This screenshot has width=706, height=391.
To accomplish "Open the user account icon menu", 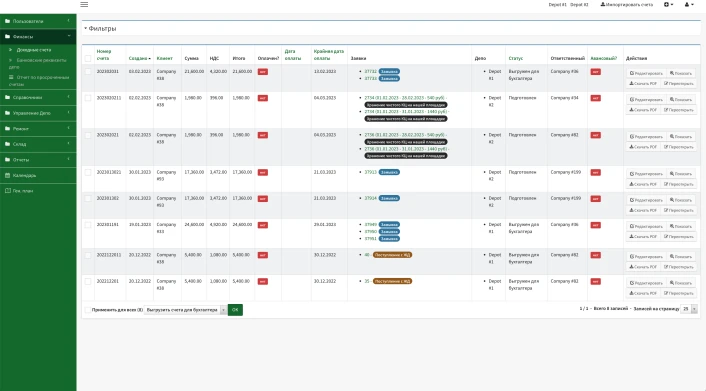I will (x=689, y=5).
